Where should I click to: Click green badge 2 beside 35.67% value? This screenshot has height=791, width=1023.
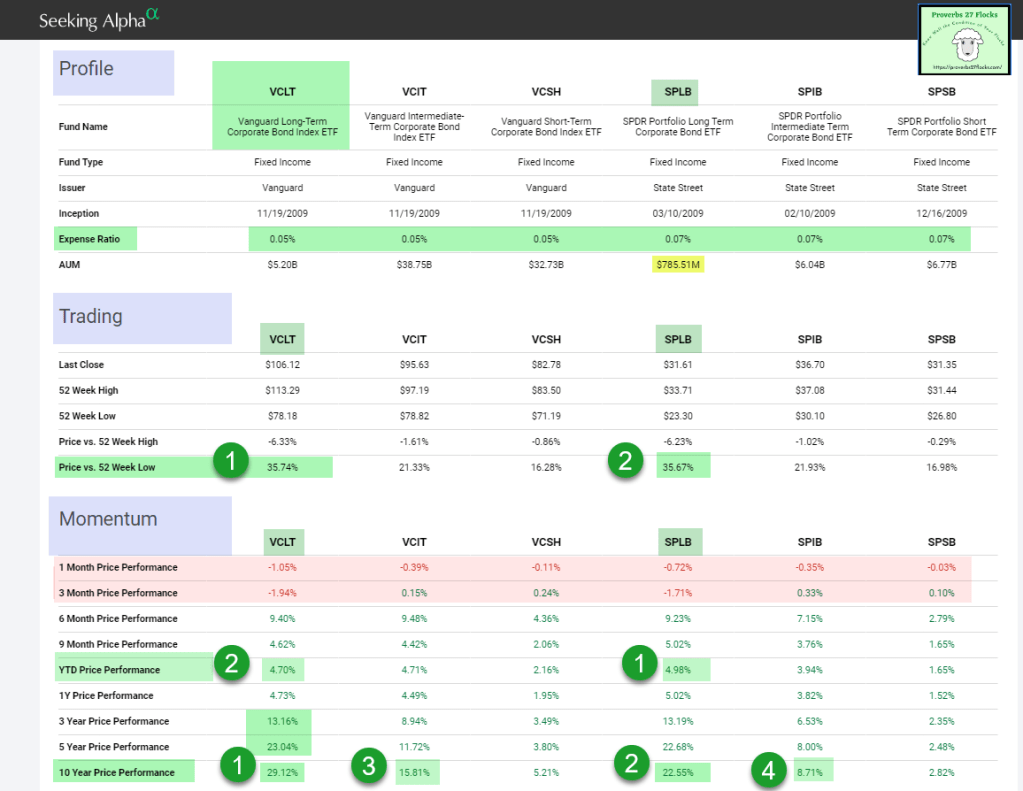click(625, 462)
